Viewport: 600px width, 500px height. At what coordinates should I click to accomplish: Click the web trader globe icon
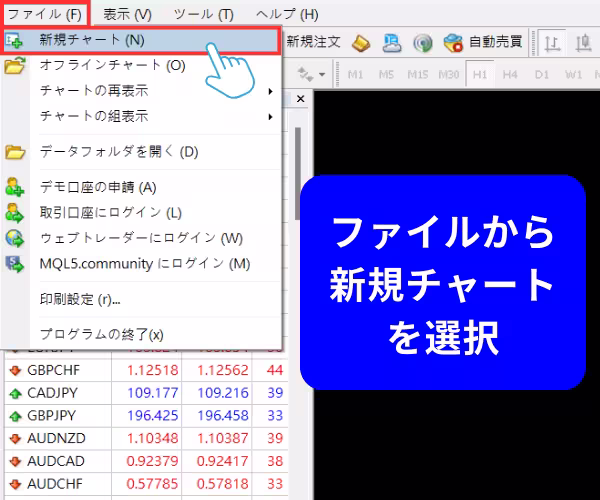(15, 238)
